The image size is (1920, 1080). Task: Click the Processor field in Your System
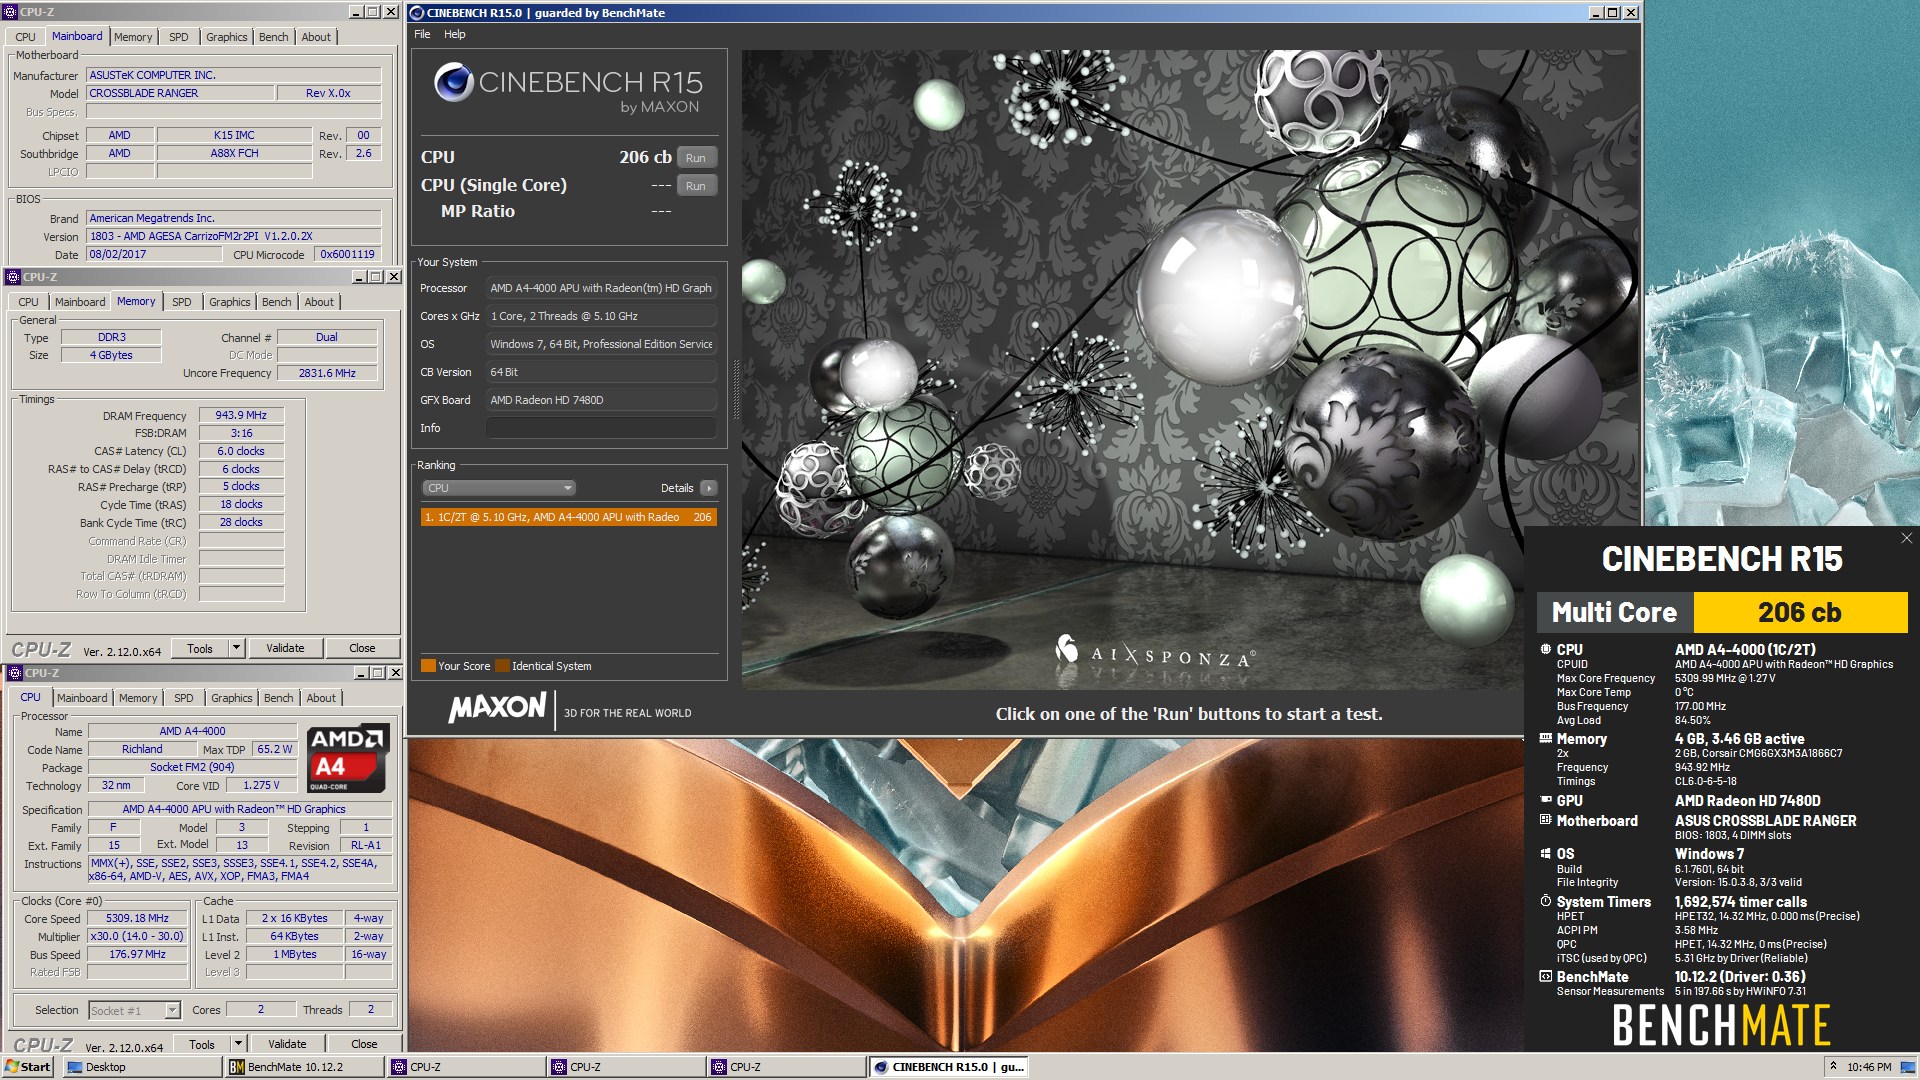[x=601, y=288]
